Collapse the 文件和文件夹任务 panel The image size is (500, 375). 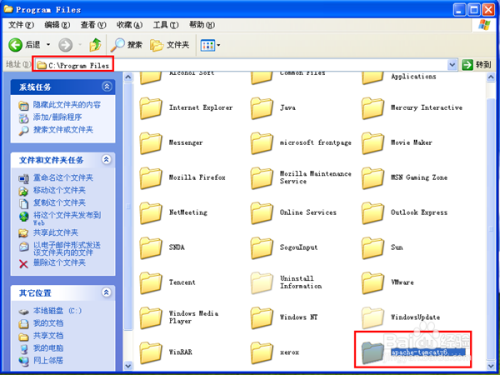pos(106,160)
